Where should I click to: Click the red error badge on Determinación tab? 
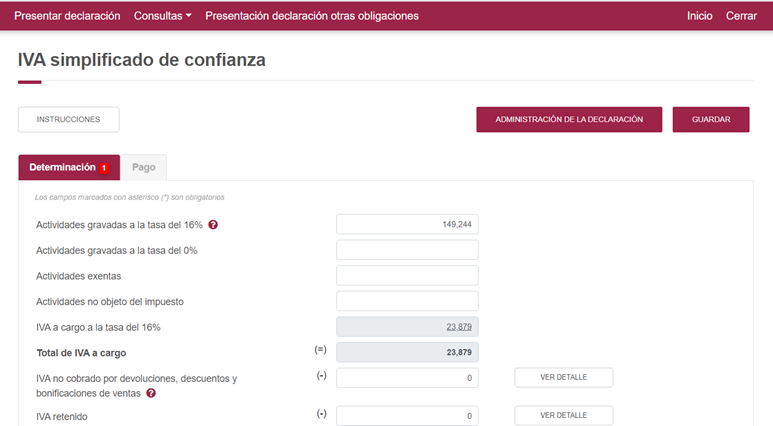click(x=104, y=168)
